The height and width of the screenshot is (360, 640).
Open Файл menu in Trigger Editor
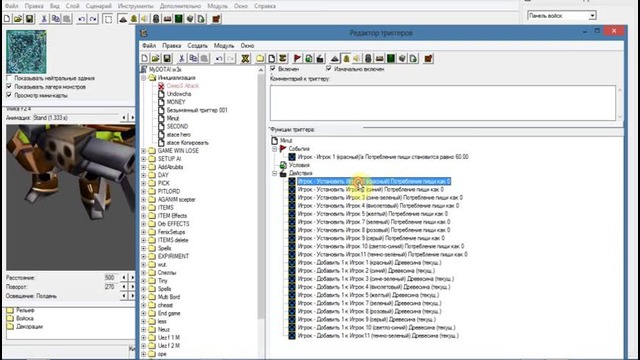pos(149,46)
